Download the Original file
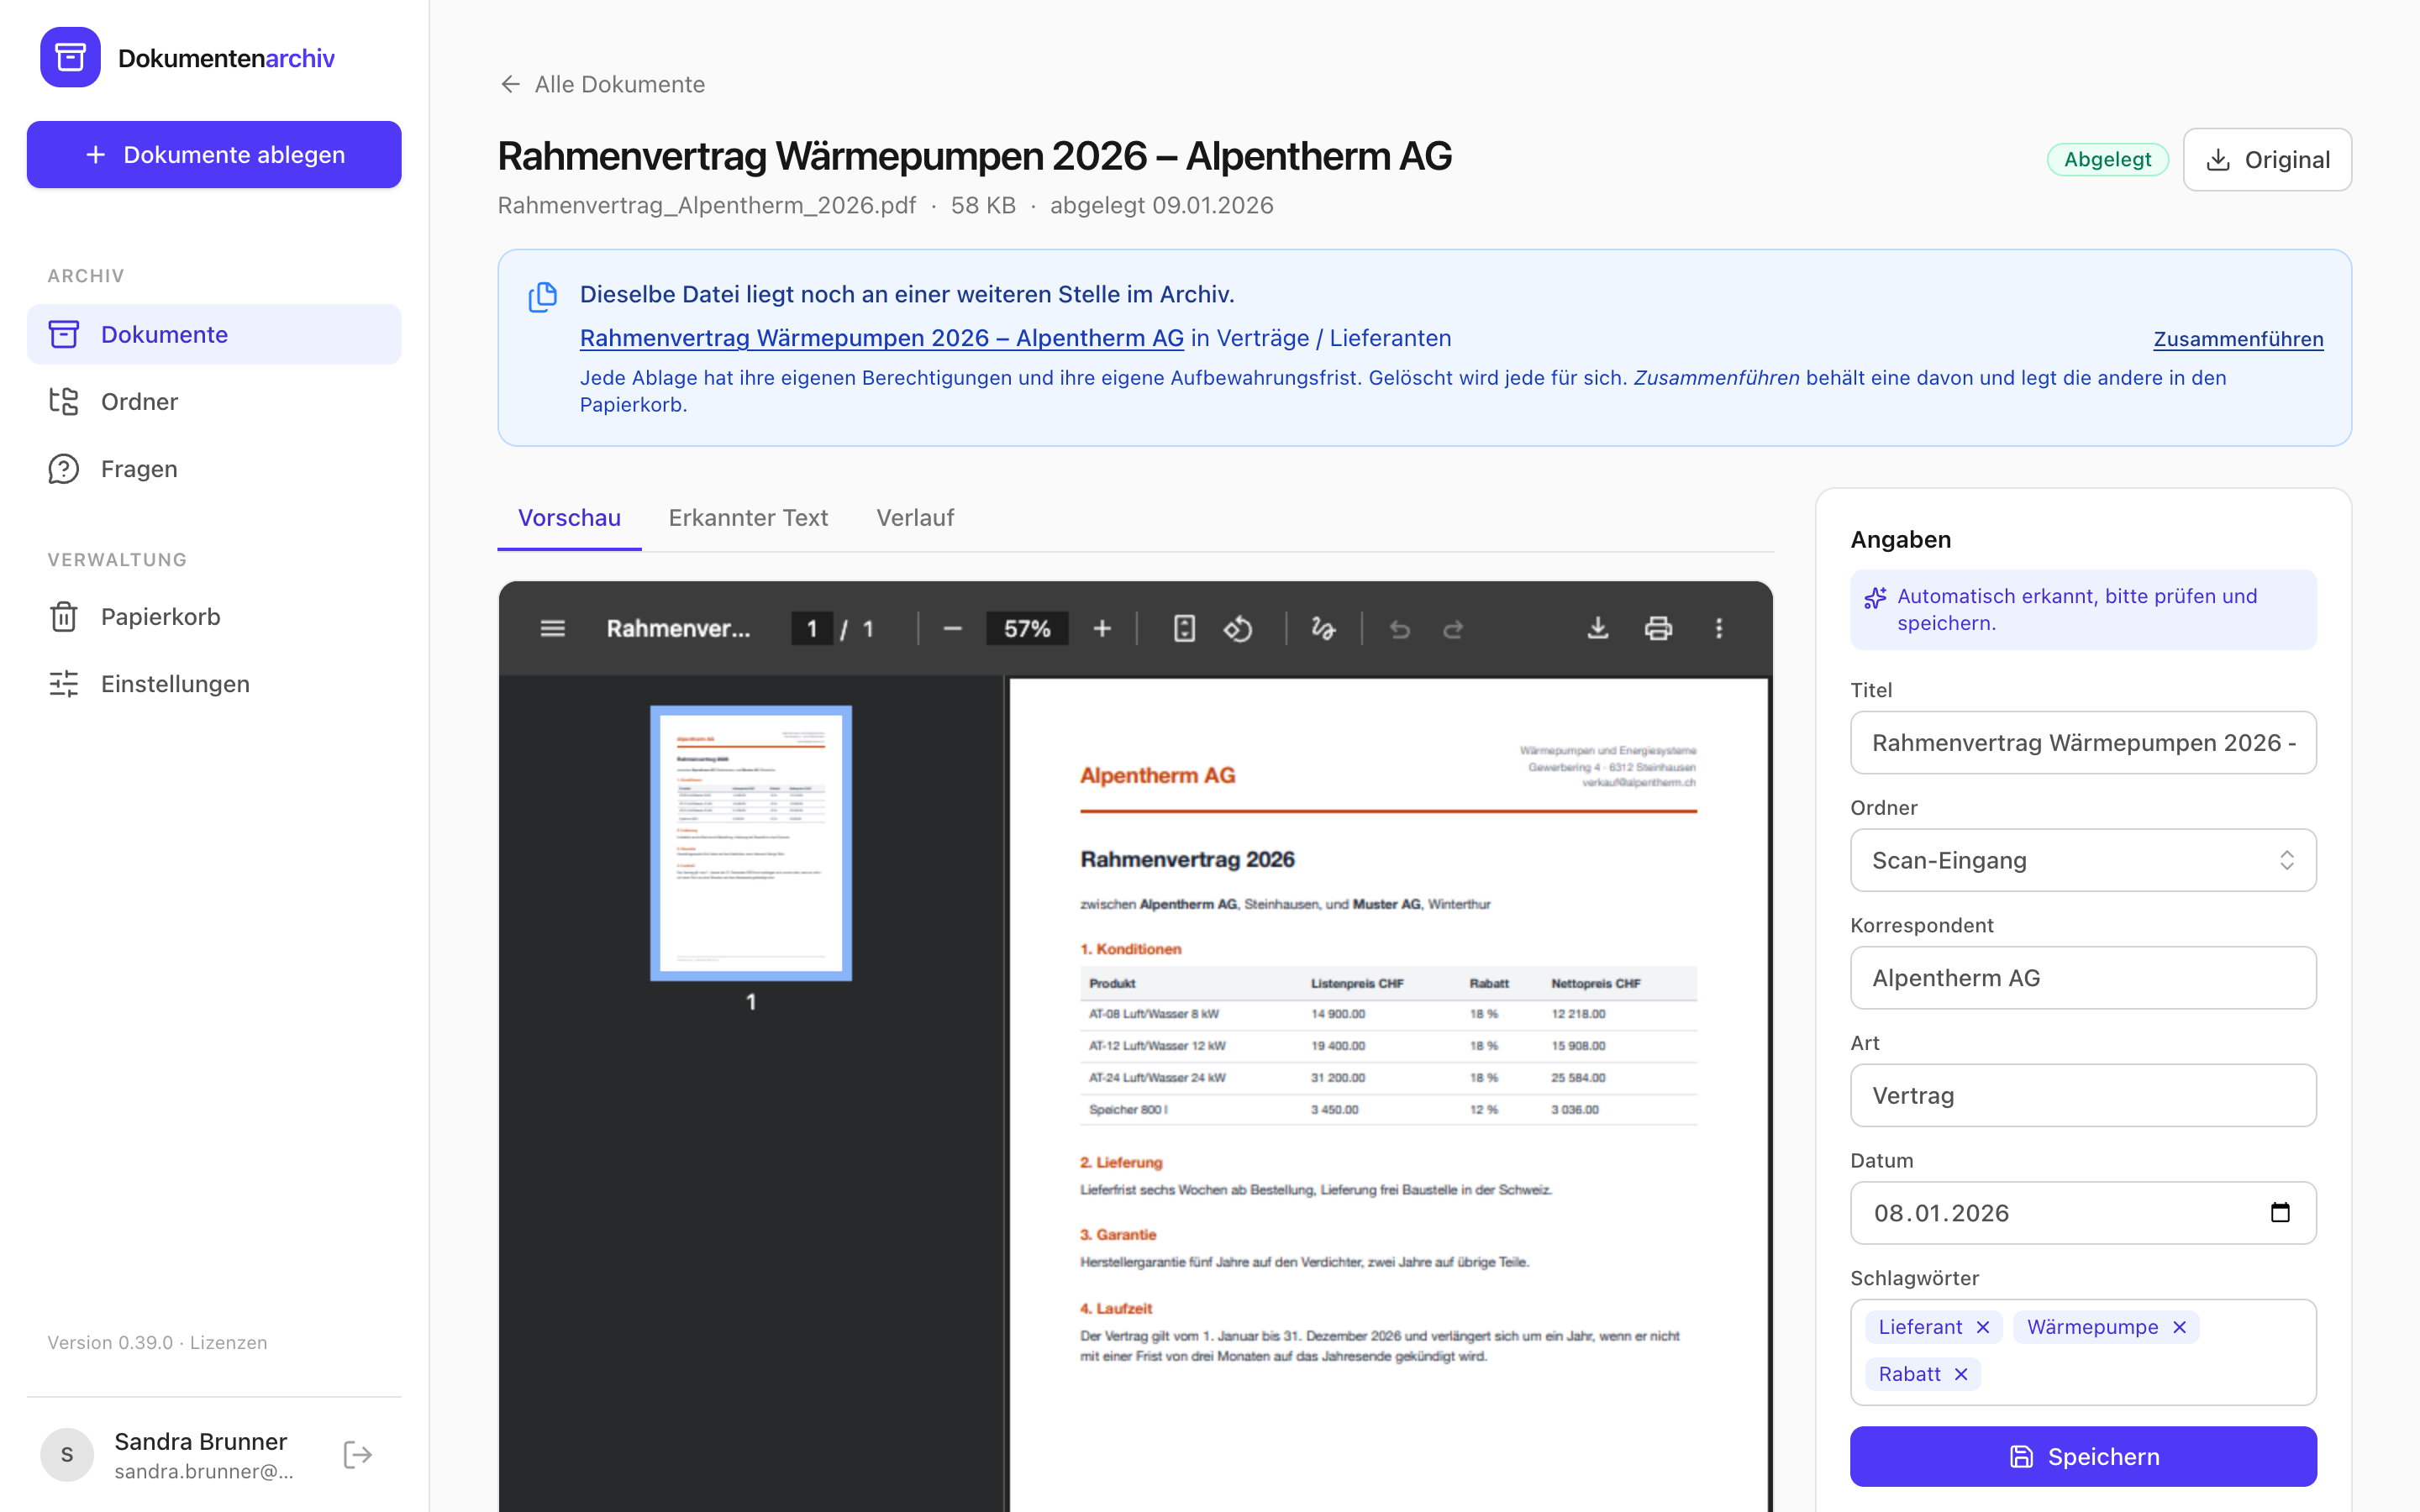The height and width of the screenshot is (1512, 2420). 2267,159
